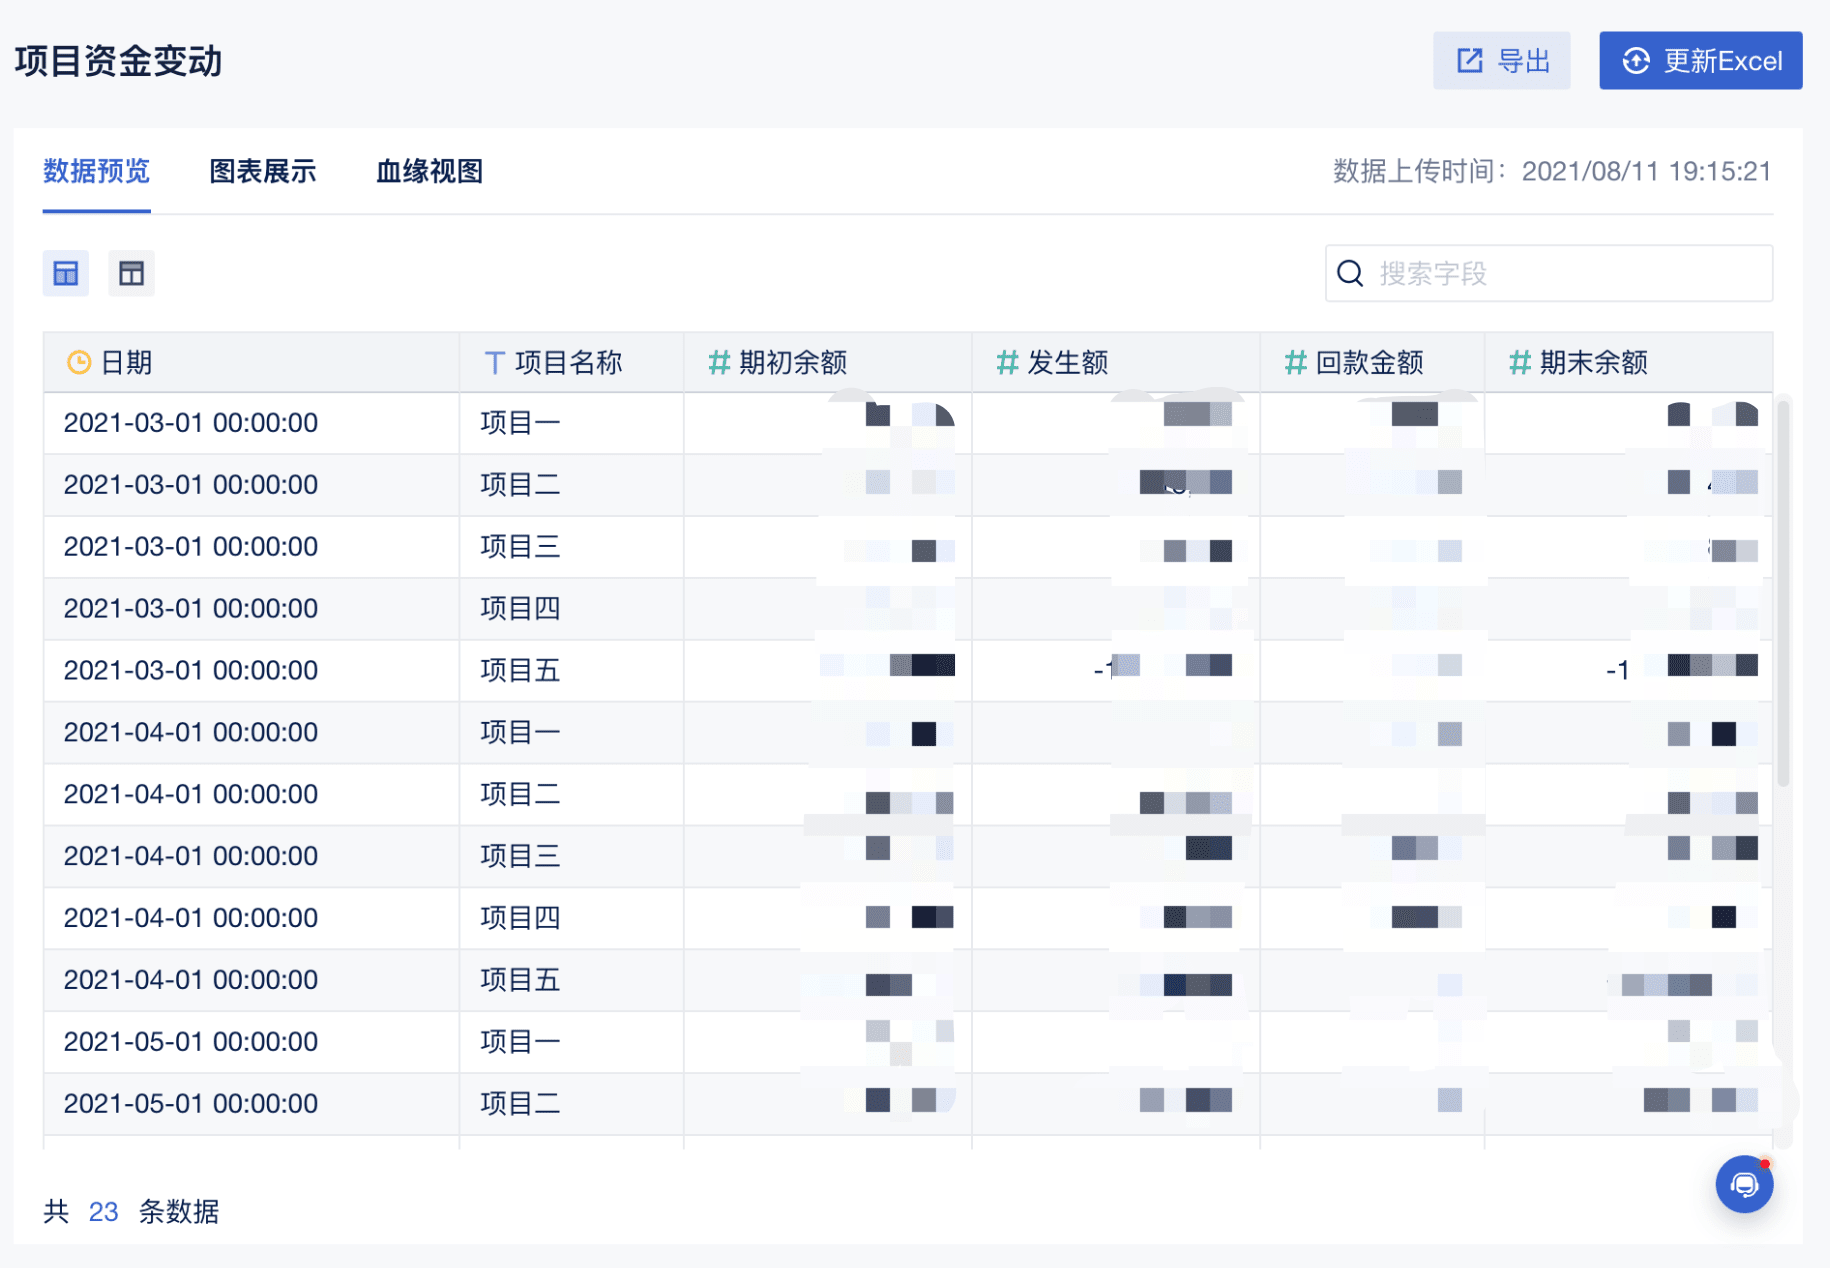Click the 期末余额 column header

pos(1628,362)
